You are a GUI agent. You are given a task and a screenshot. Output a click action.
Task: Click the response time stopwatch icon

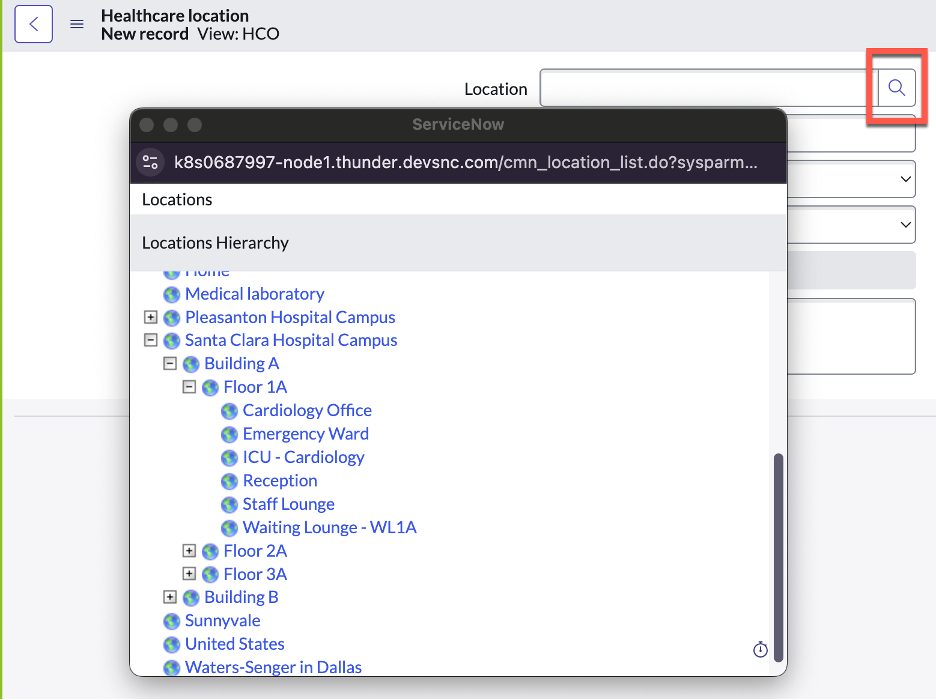coord(760,649)
